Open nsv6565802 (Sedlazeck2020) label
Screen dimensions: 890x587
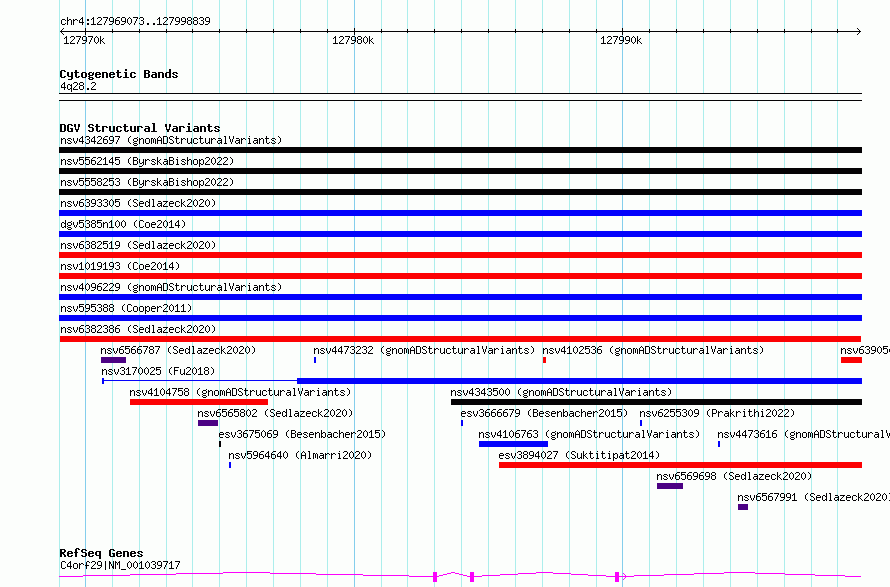[x=275, y=413]
